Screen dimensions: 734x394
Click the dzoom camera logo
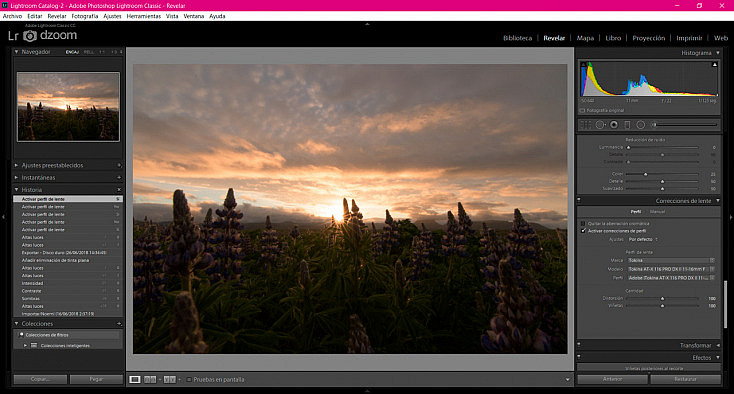[x=30, y=36]
